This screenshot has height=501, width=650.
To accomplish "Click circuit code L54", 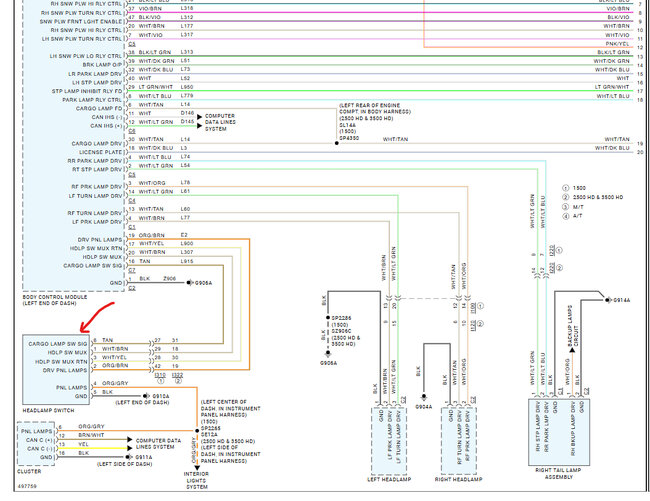I will [185, 165].
